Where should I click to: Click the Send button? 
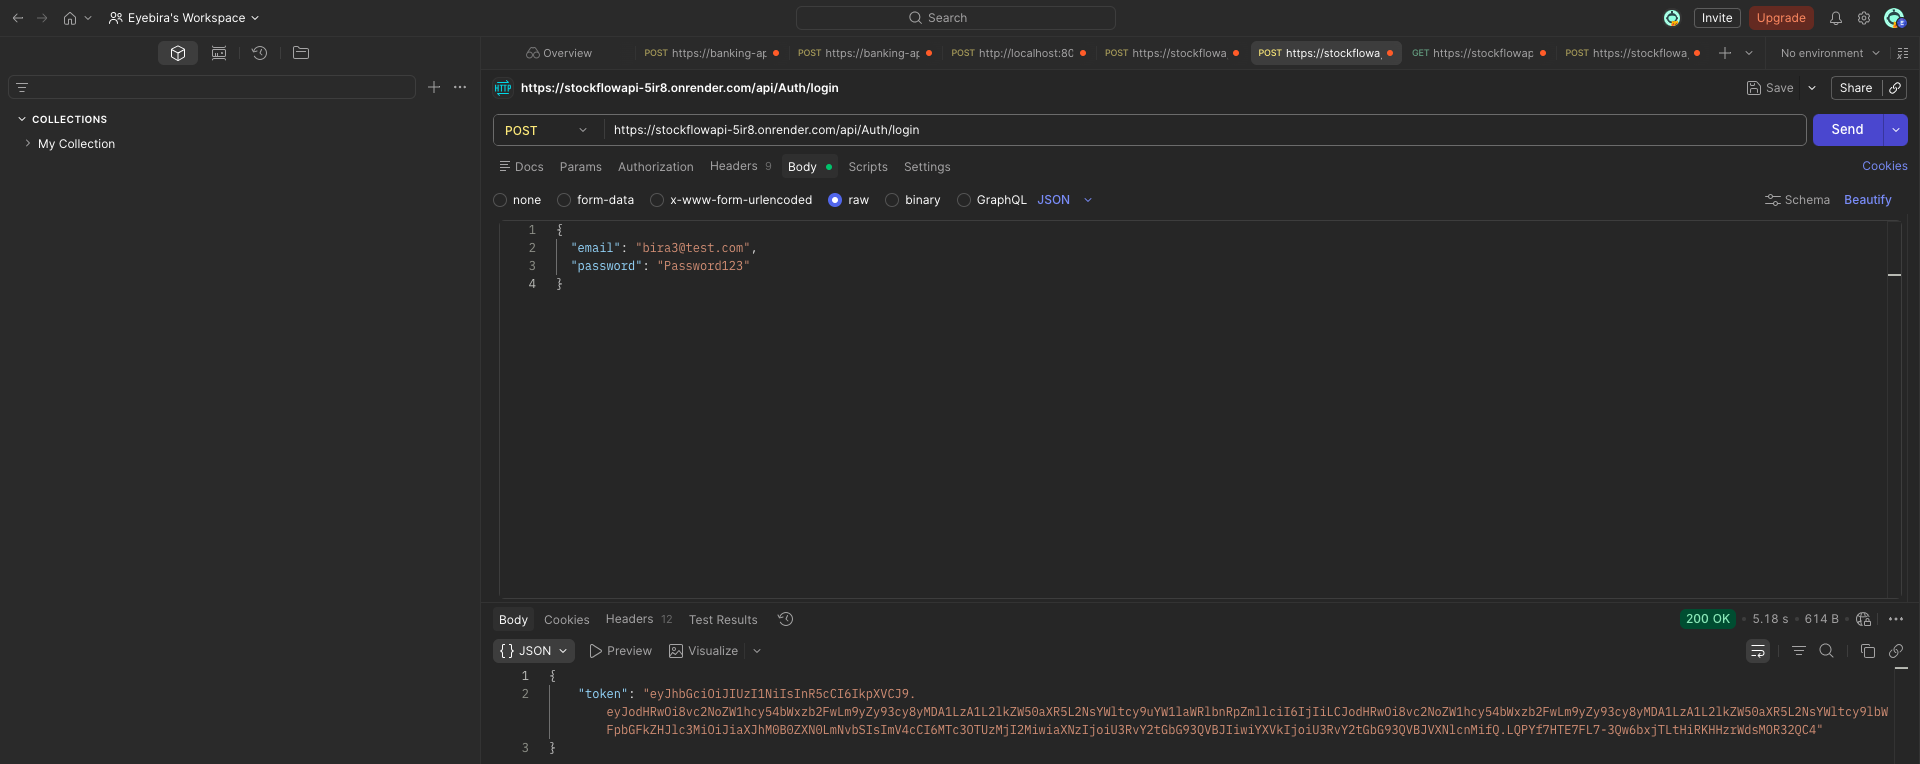(x=1847, y=130)
